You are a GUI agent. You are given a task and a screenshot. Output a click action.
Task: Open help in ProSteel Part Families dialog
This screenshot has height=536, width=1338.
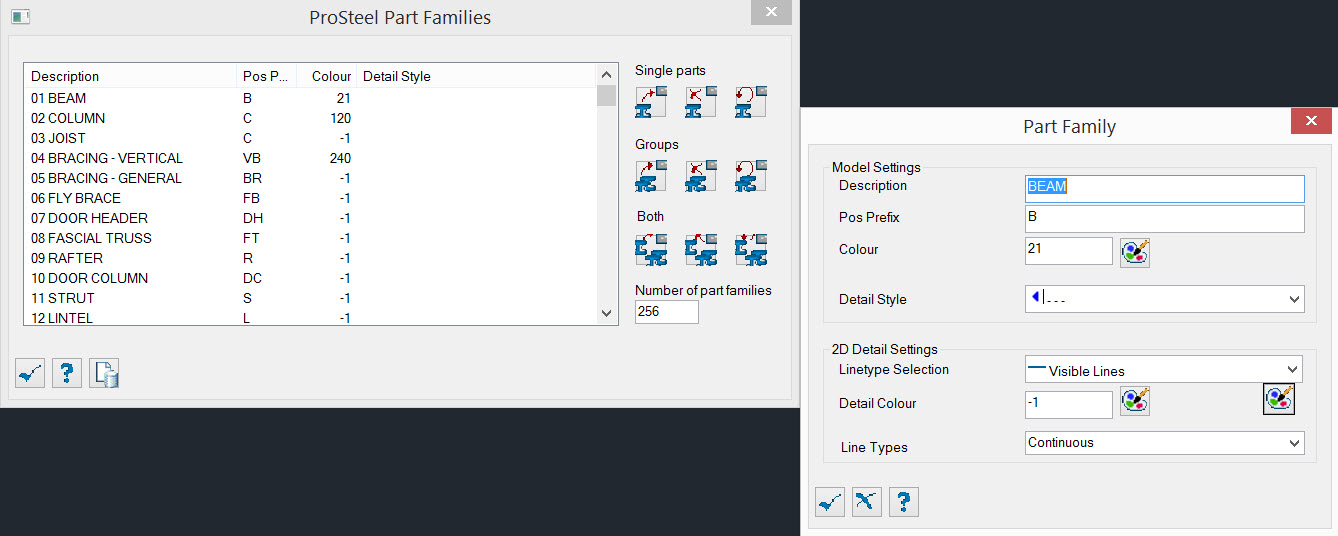tap(67, 373)
